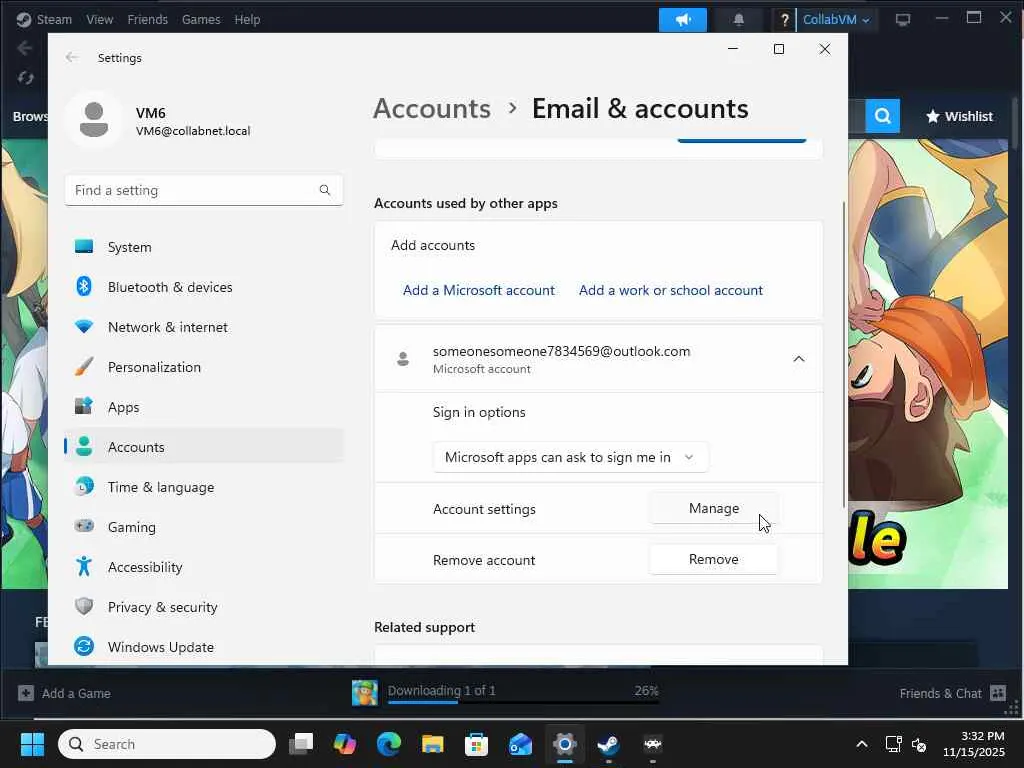Image resolution: width=1024 pixels, height=768 pixels.
Task: Open the Friends menu in Steam
Action: tap(148, 20)
